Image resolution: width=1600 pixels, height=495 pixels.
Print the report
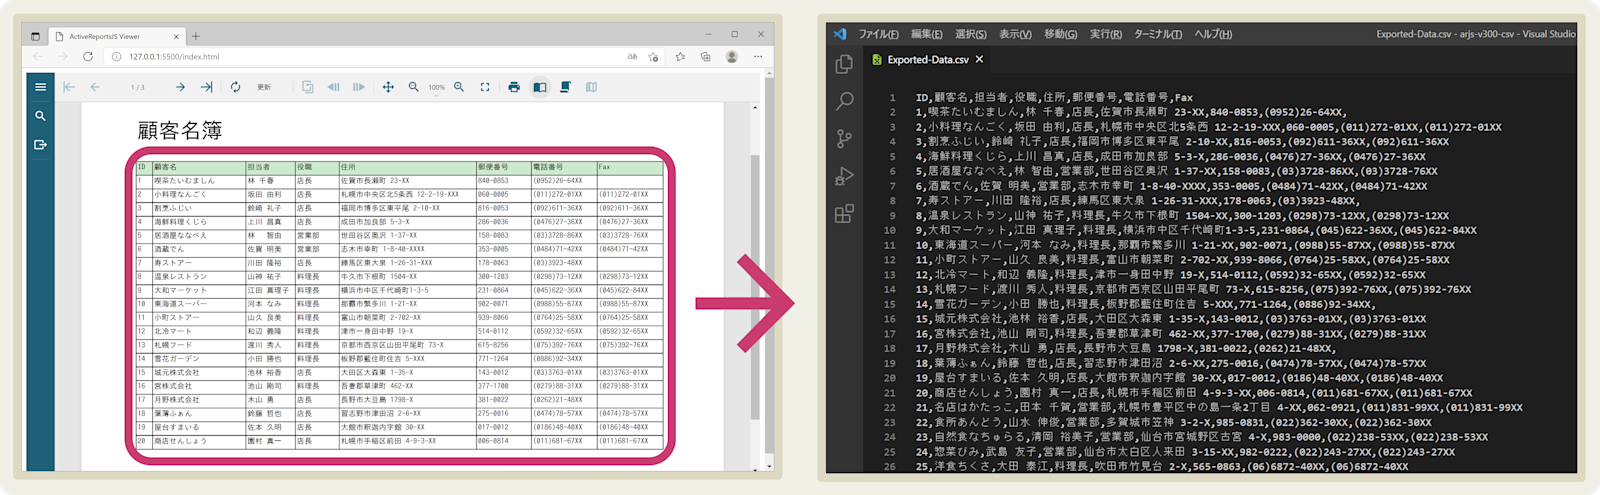point(514,87)
